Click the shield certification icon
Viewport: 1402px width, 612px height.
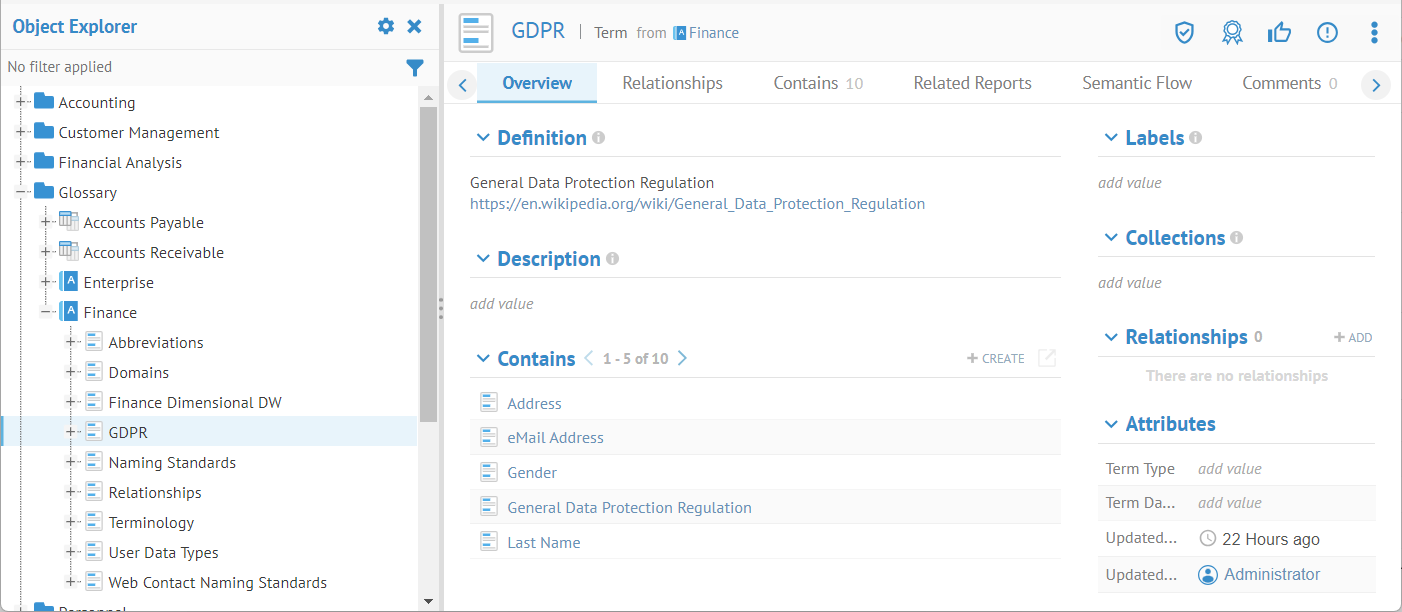pyautogui.click(x=1184, y=33)
